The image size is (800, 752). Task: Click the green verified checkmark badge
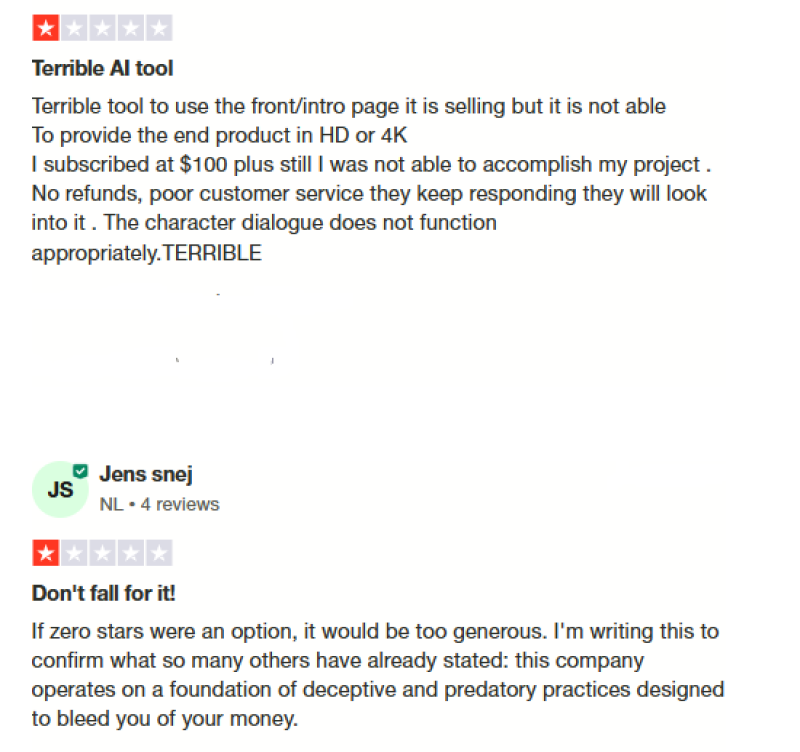(80, 471)
